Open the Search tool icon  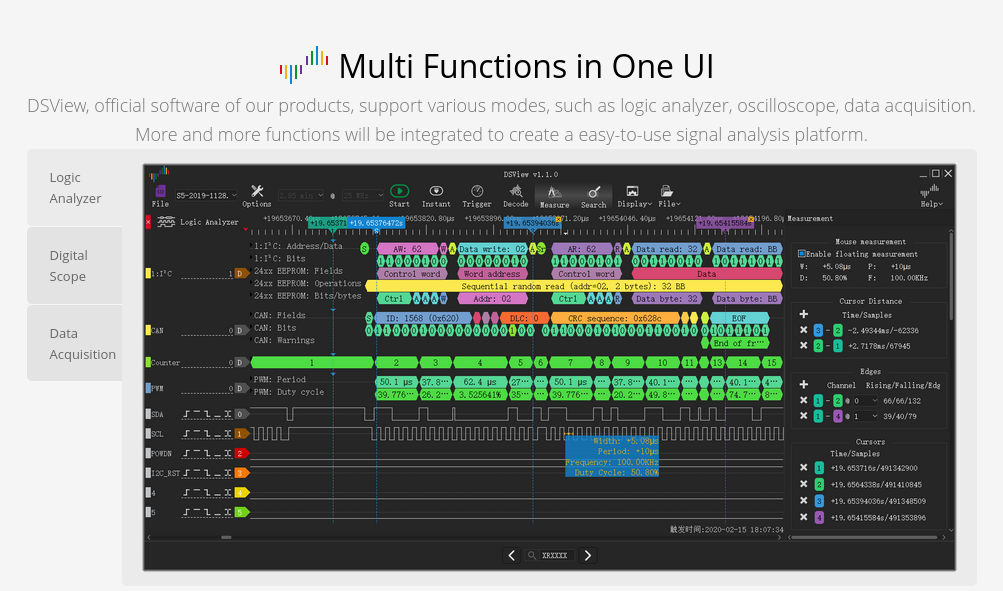593,192
